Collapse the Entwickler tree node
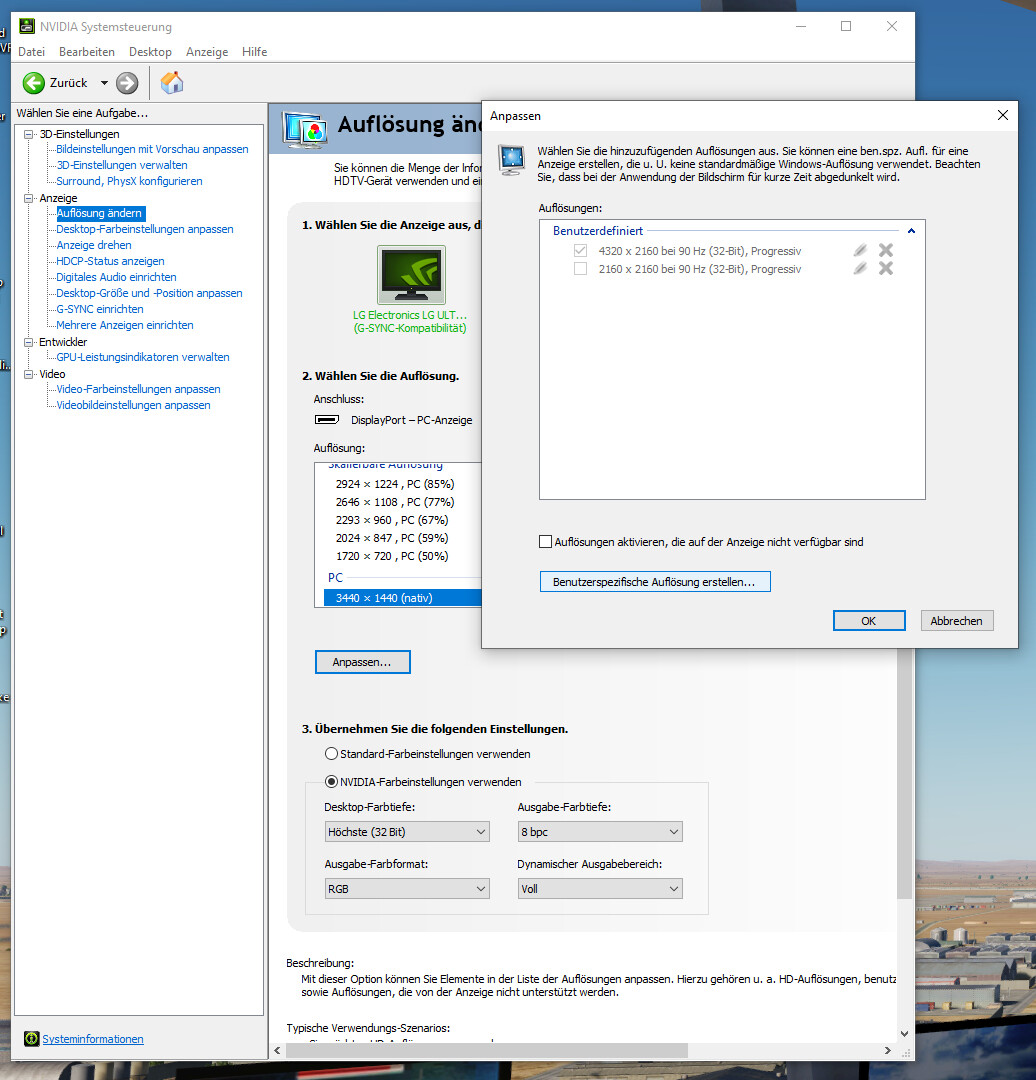The width and height of the screenshot is (1036, 1080). pyautogui.click(x=28, y=342)
